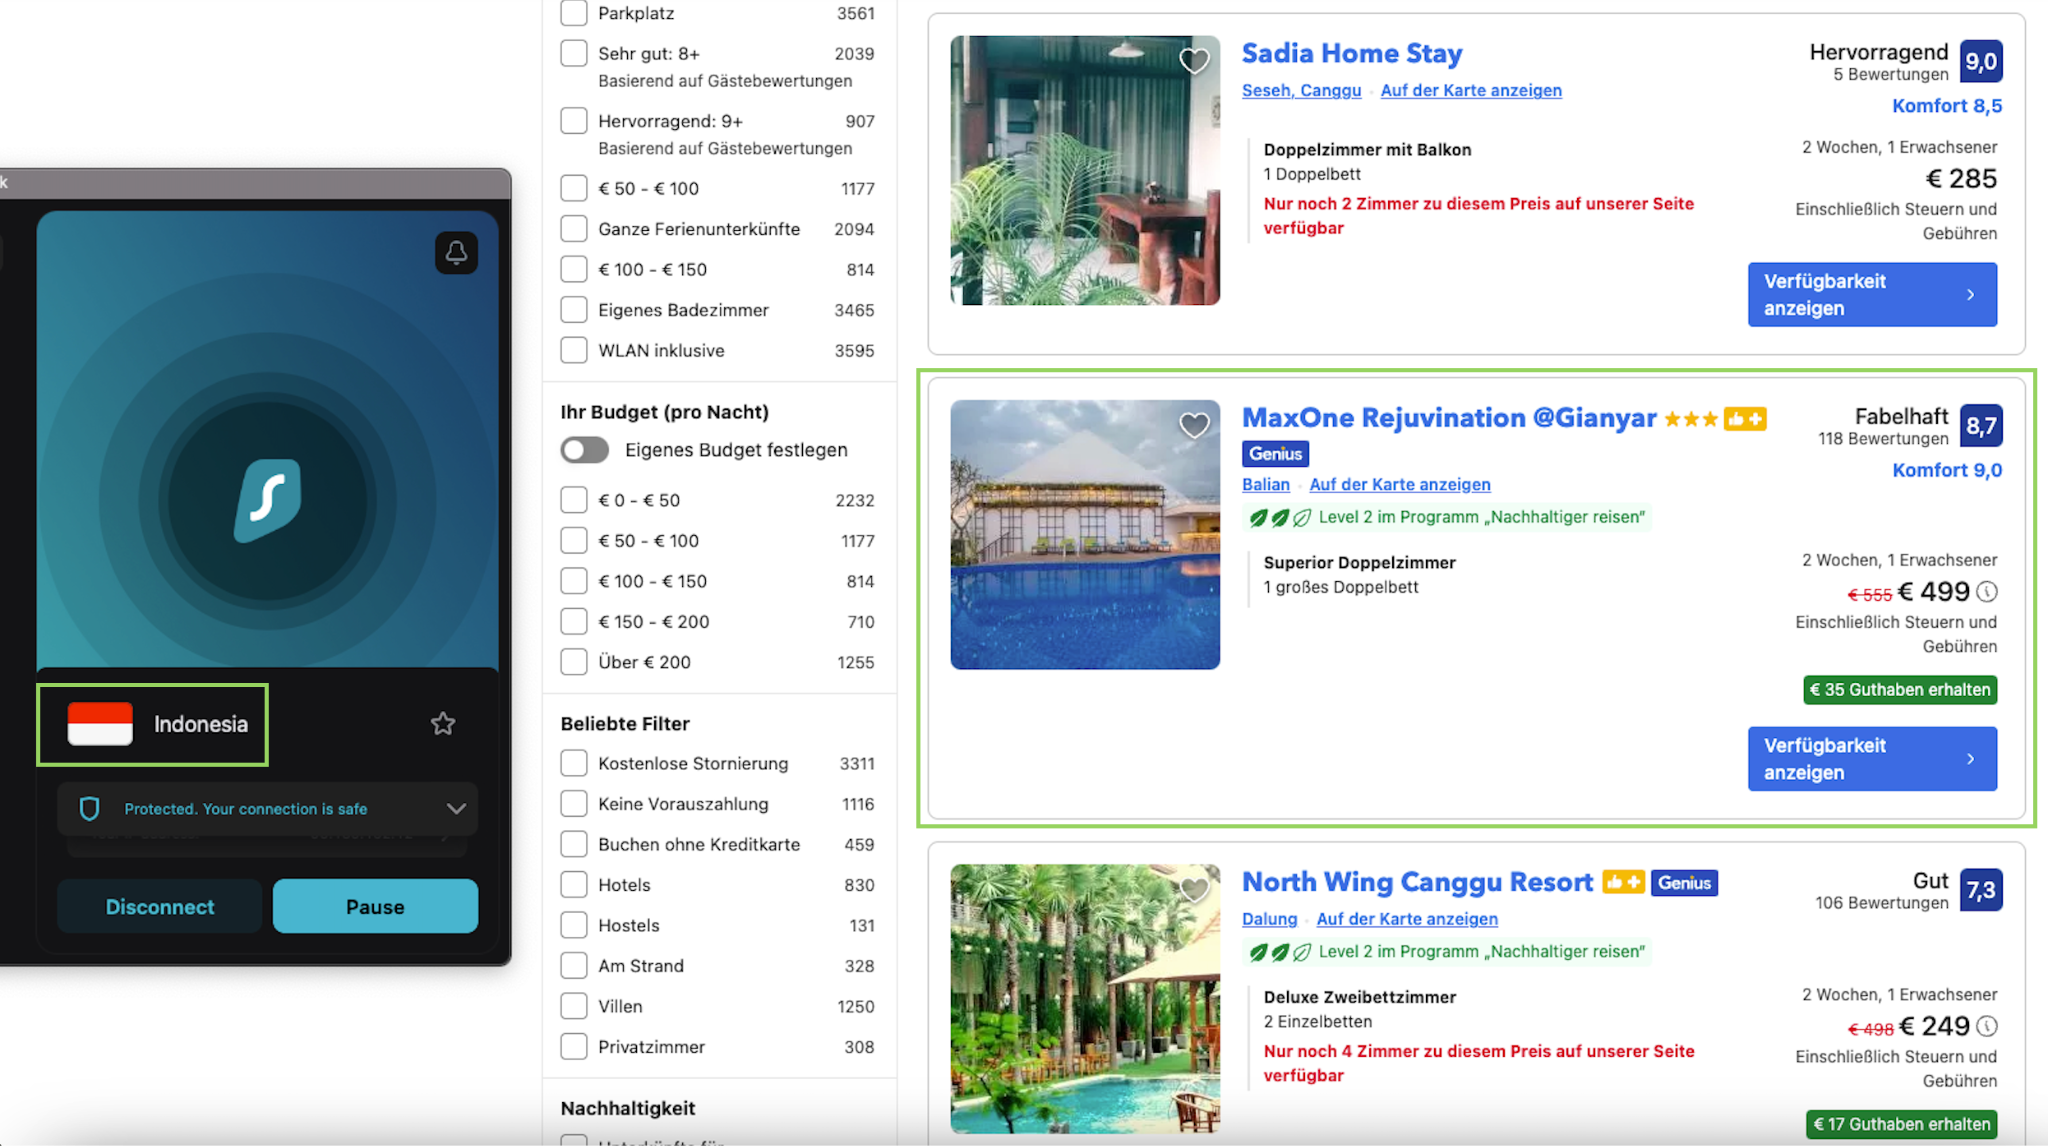Click € 35 Guthaben erhalten badge
The image size is (2048, 1146).
pyautogui.click(x=1900, y=690)
